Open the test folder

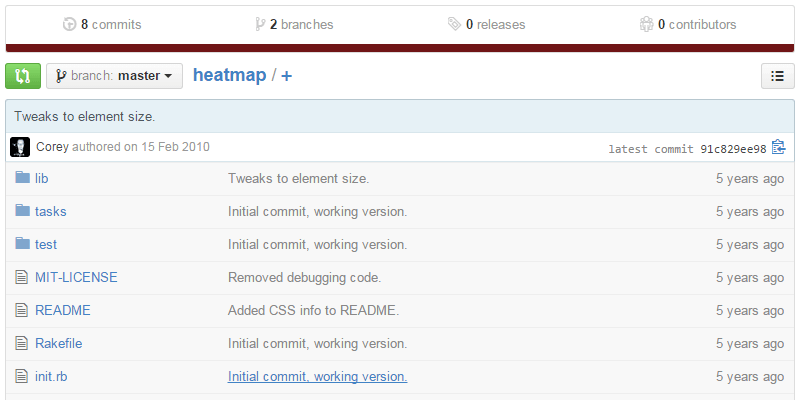click(x=46, y=245)
